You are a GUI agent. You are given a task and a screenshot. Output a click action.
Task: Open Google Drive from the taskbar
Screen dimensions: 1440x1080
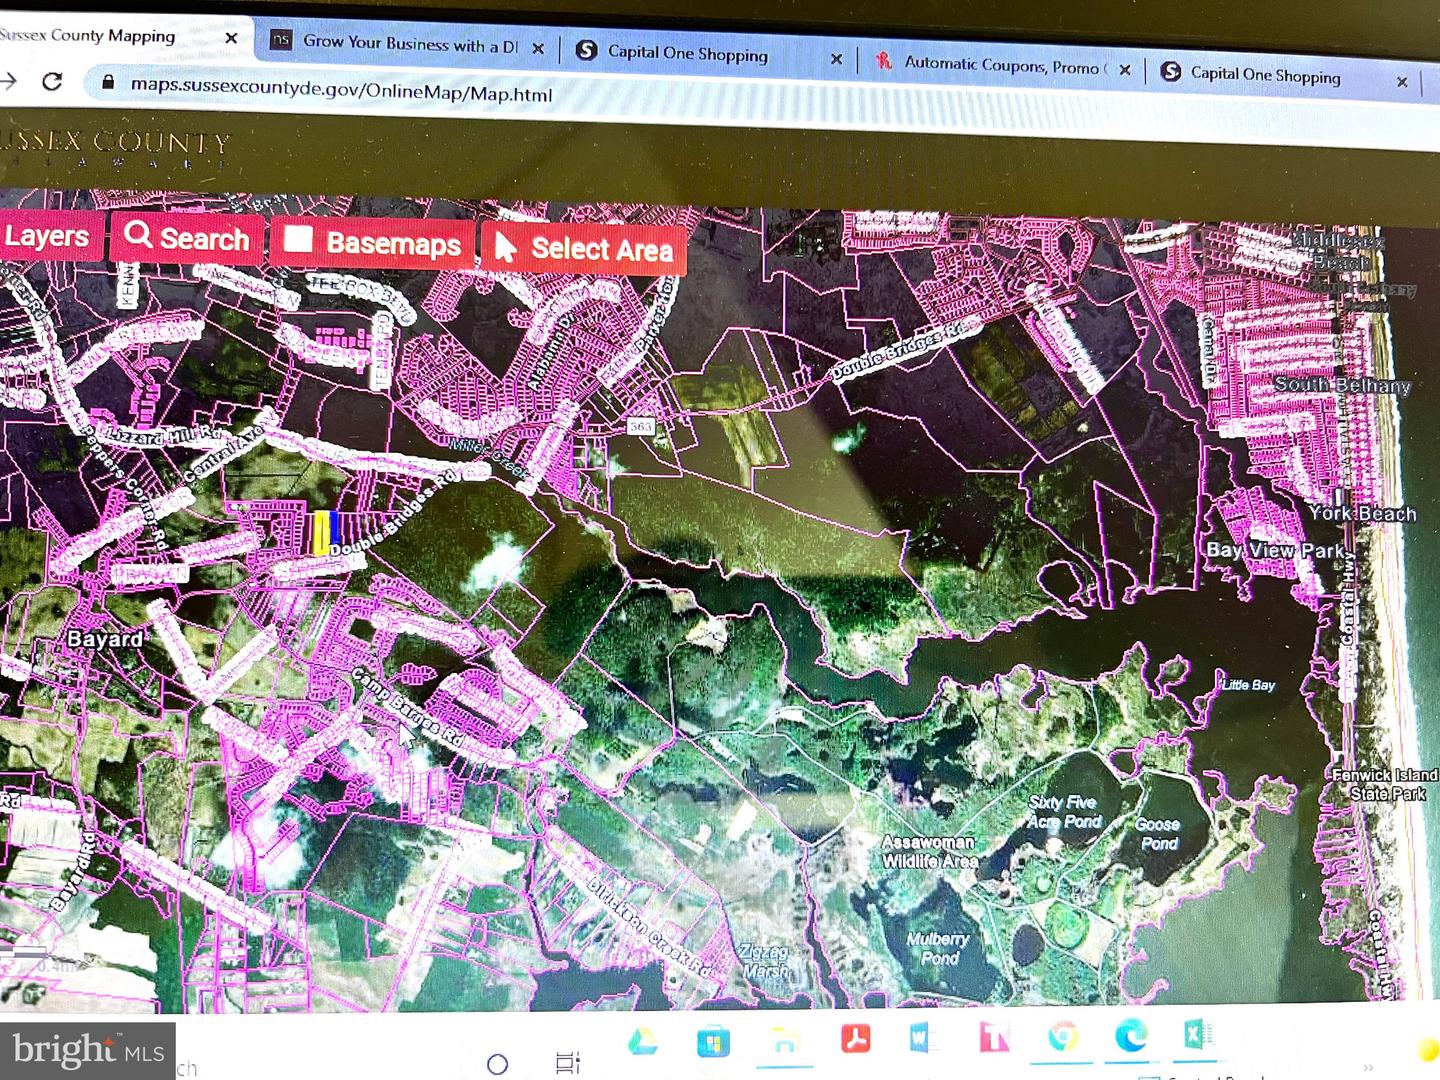point(642,1041)
